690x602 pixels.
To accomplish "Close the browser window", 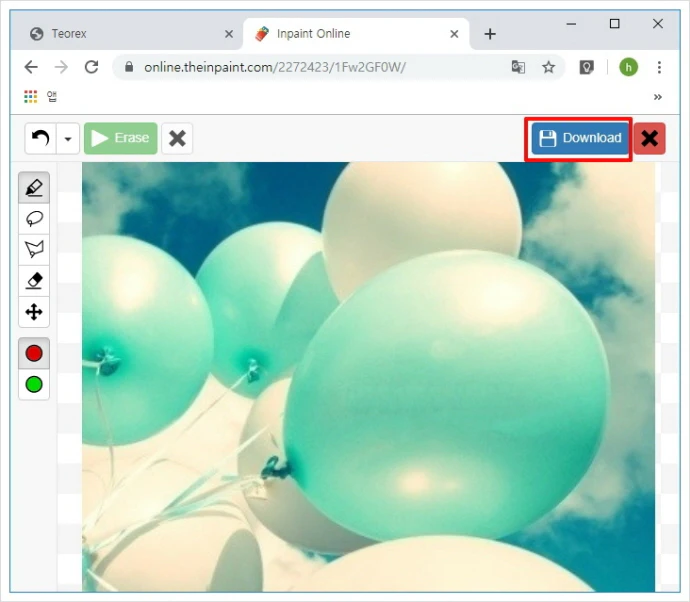I will [657, 24].
